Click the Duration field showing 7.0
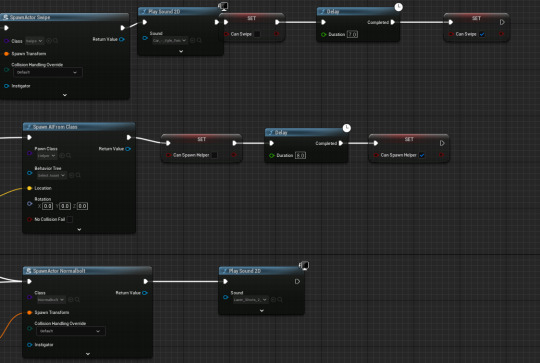This screenshot has height=363, width=540. [x=352, y=34]
